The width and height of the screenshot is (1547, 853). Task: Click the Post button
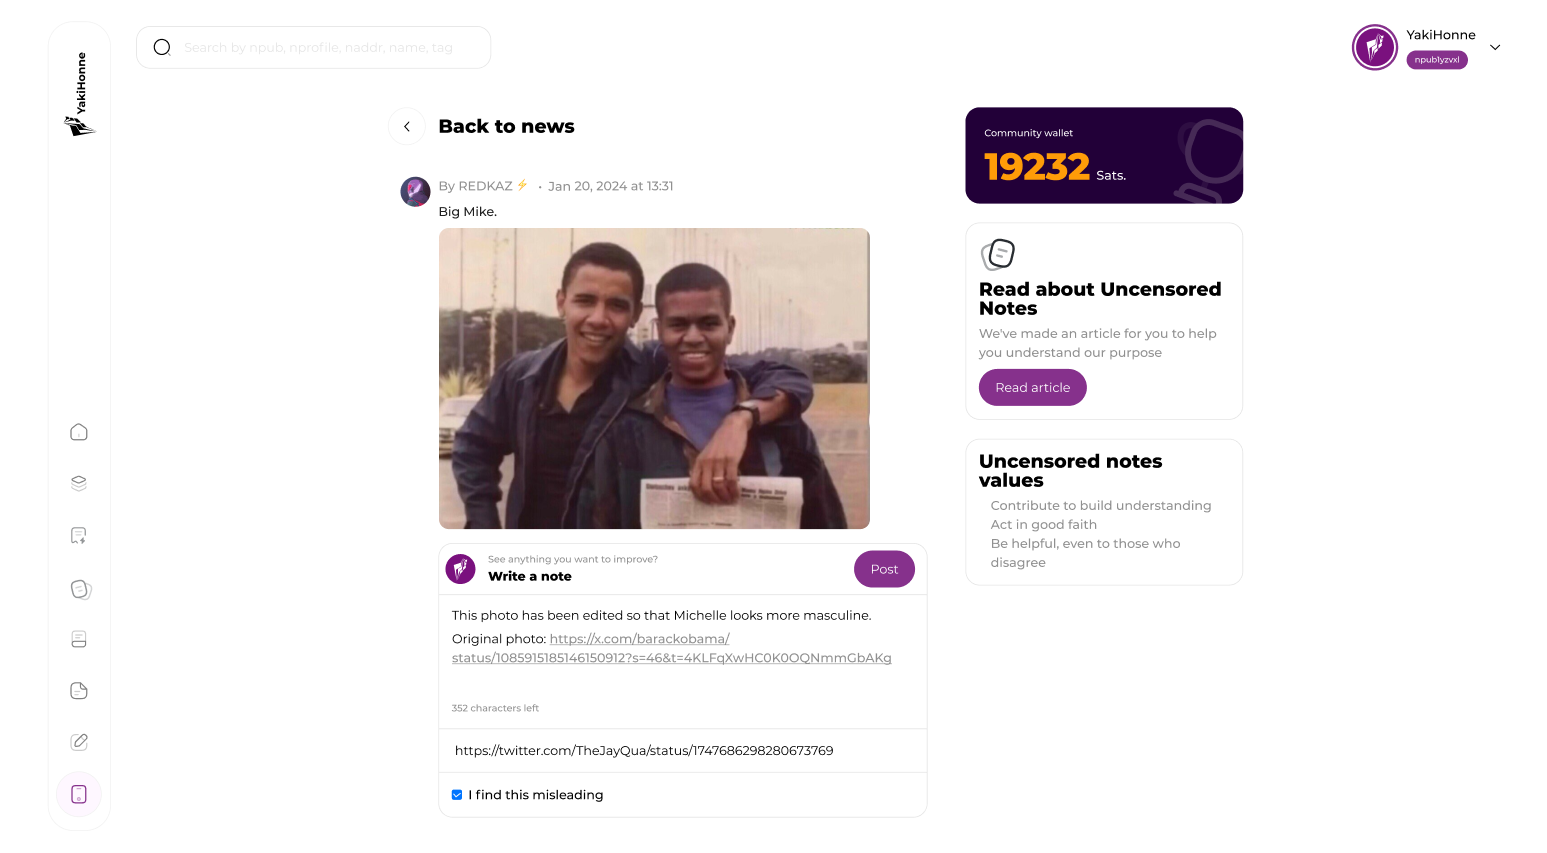884,569
